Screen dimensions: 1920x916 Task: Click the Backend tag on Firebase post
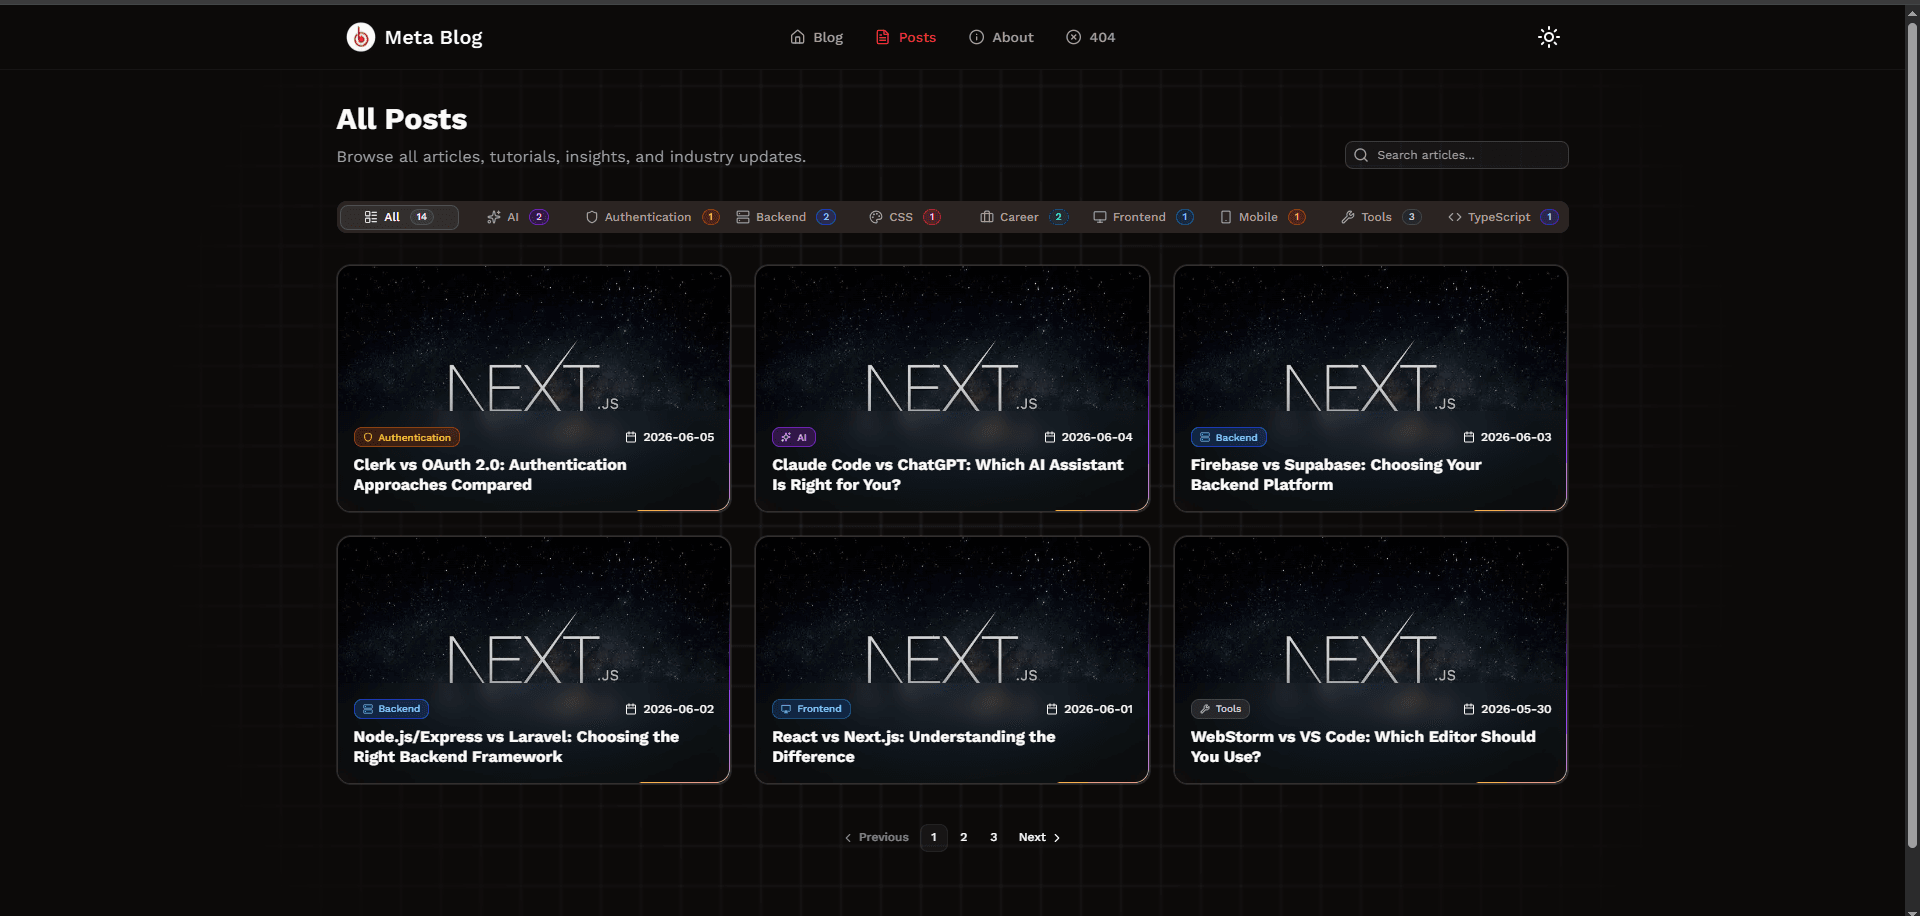1229,437
